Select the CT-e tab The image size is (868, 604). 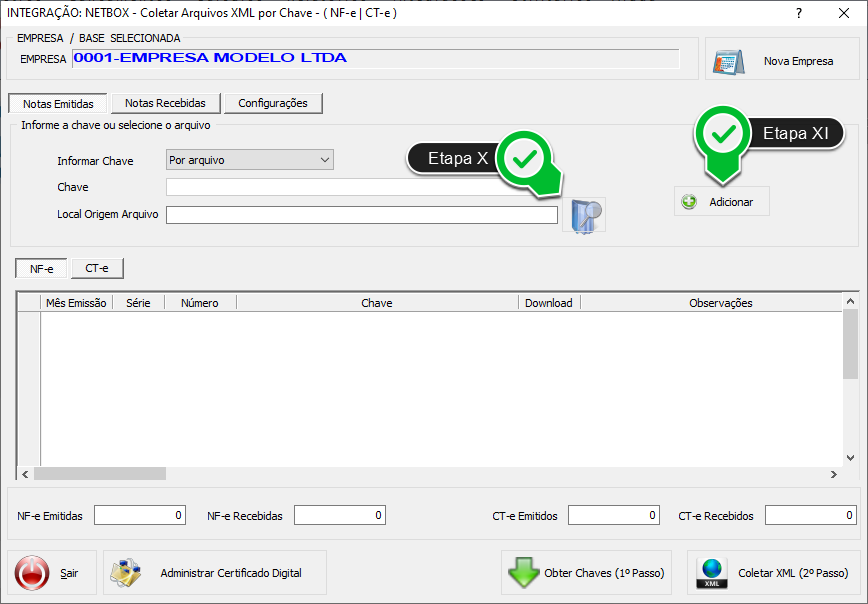[x=97, y=268]
